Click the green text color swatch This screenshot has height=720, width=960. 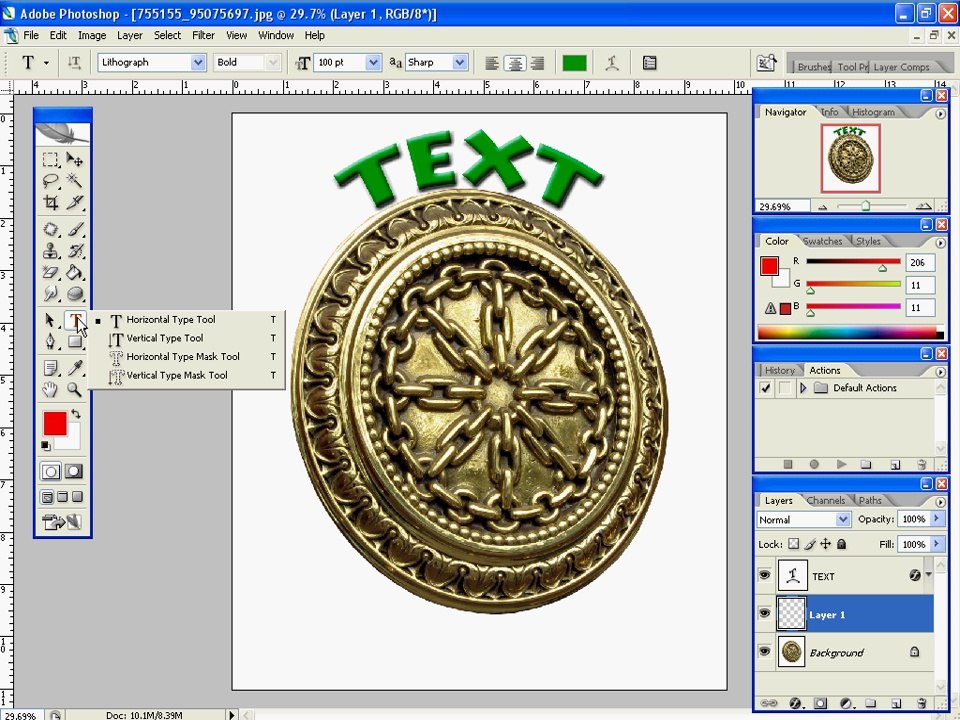574,62
